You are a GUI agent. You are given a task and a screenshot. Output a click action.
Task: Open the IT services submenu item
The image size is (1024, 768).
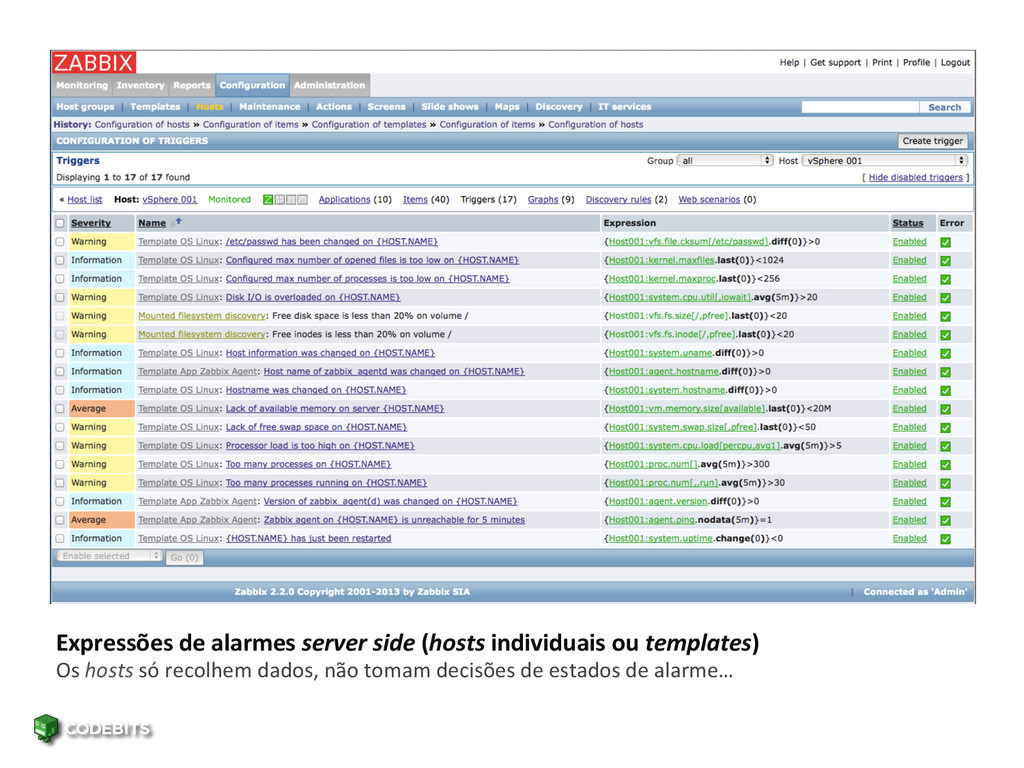[624, 106]
